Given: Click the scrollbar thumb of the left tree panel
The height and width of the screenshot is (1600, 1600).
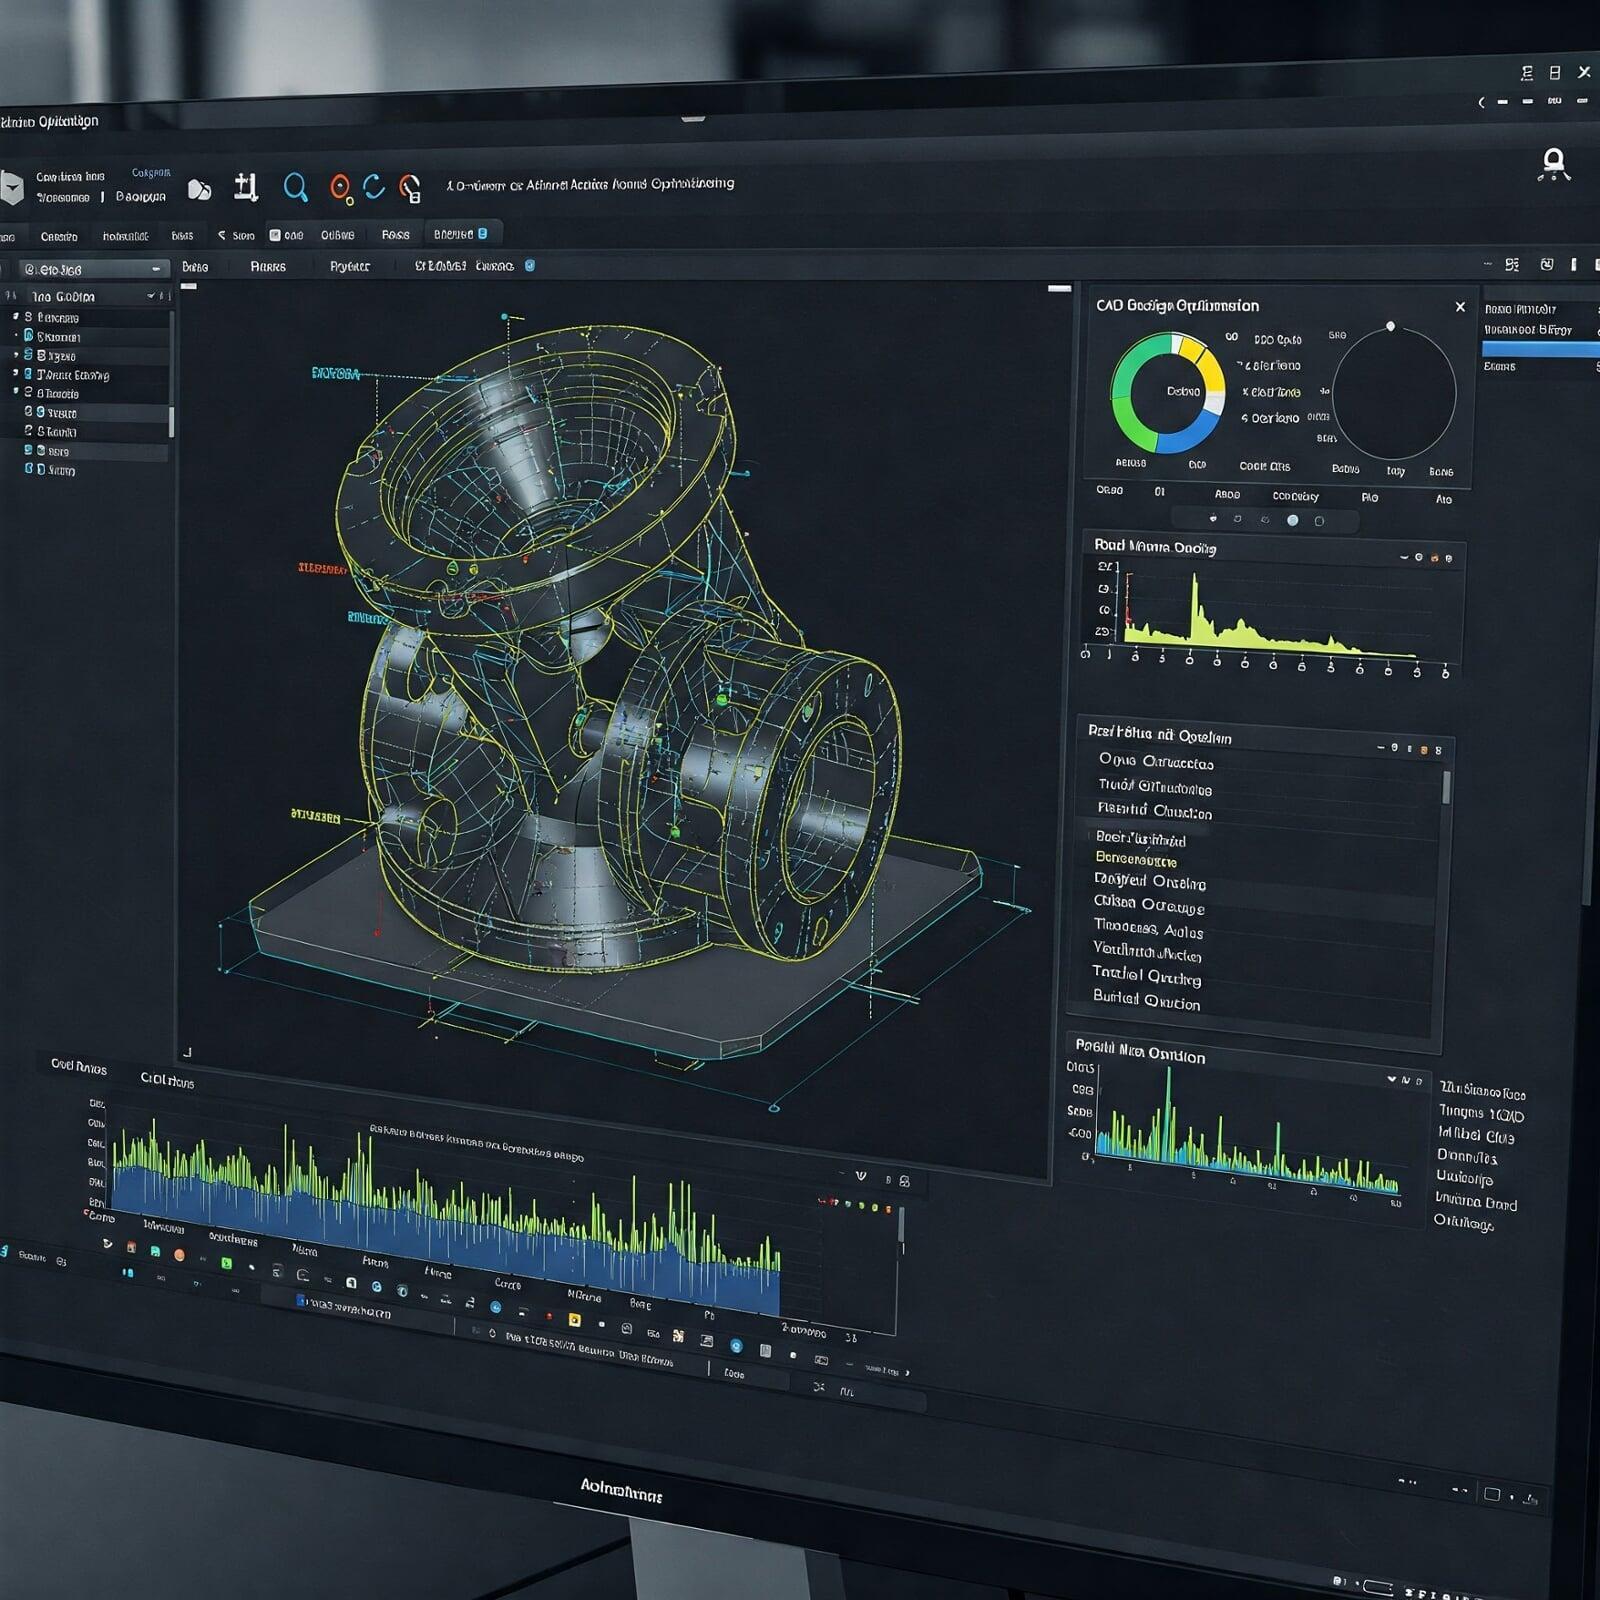Looking at the screenshot, I should [172, 421].
